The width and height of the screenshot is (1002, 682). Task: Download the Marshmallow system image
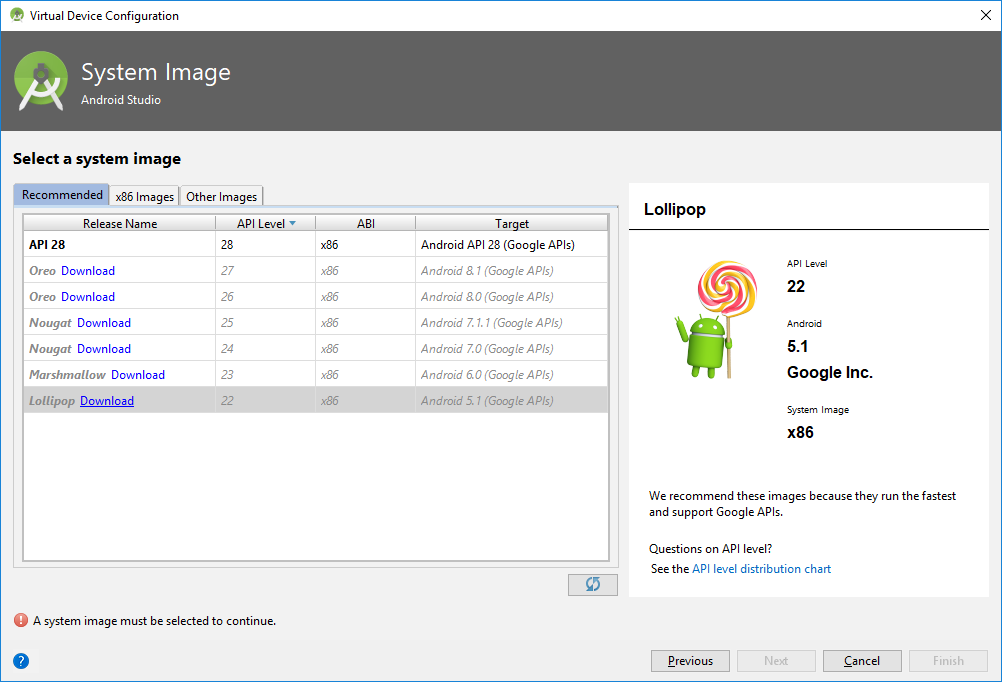click(138, 374)
